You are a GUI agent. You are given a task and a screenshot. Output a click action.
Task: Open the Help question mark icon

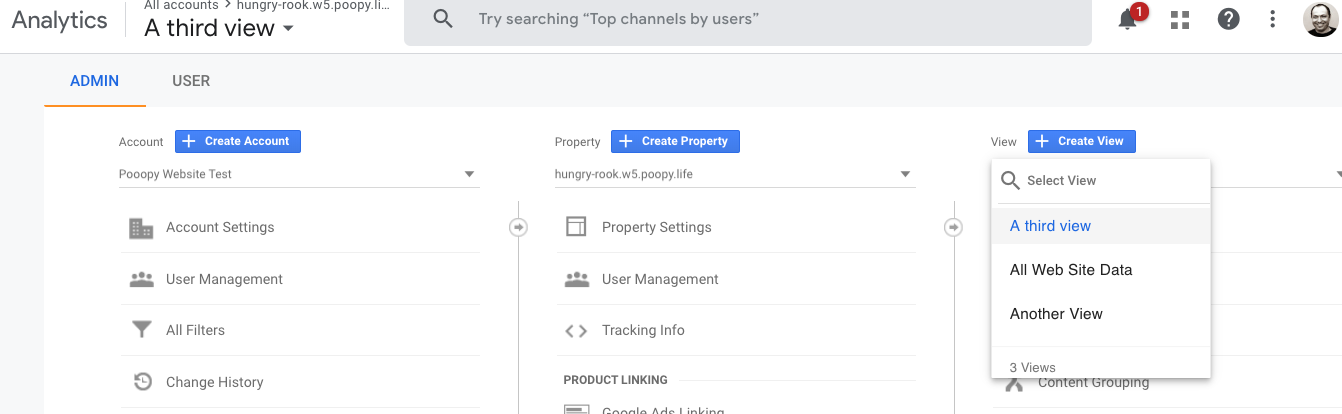point(1228,19)
